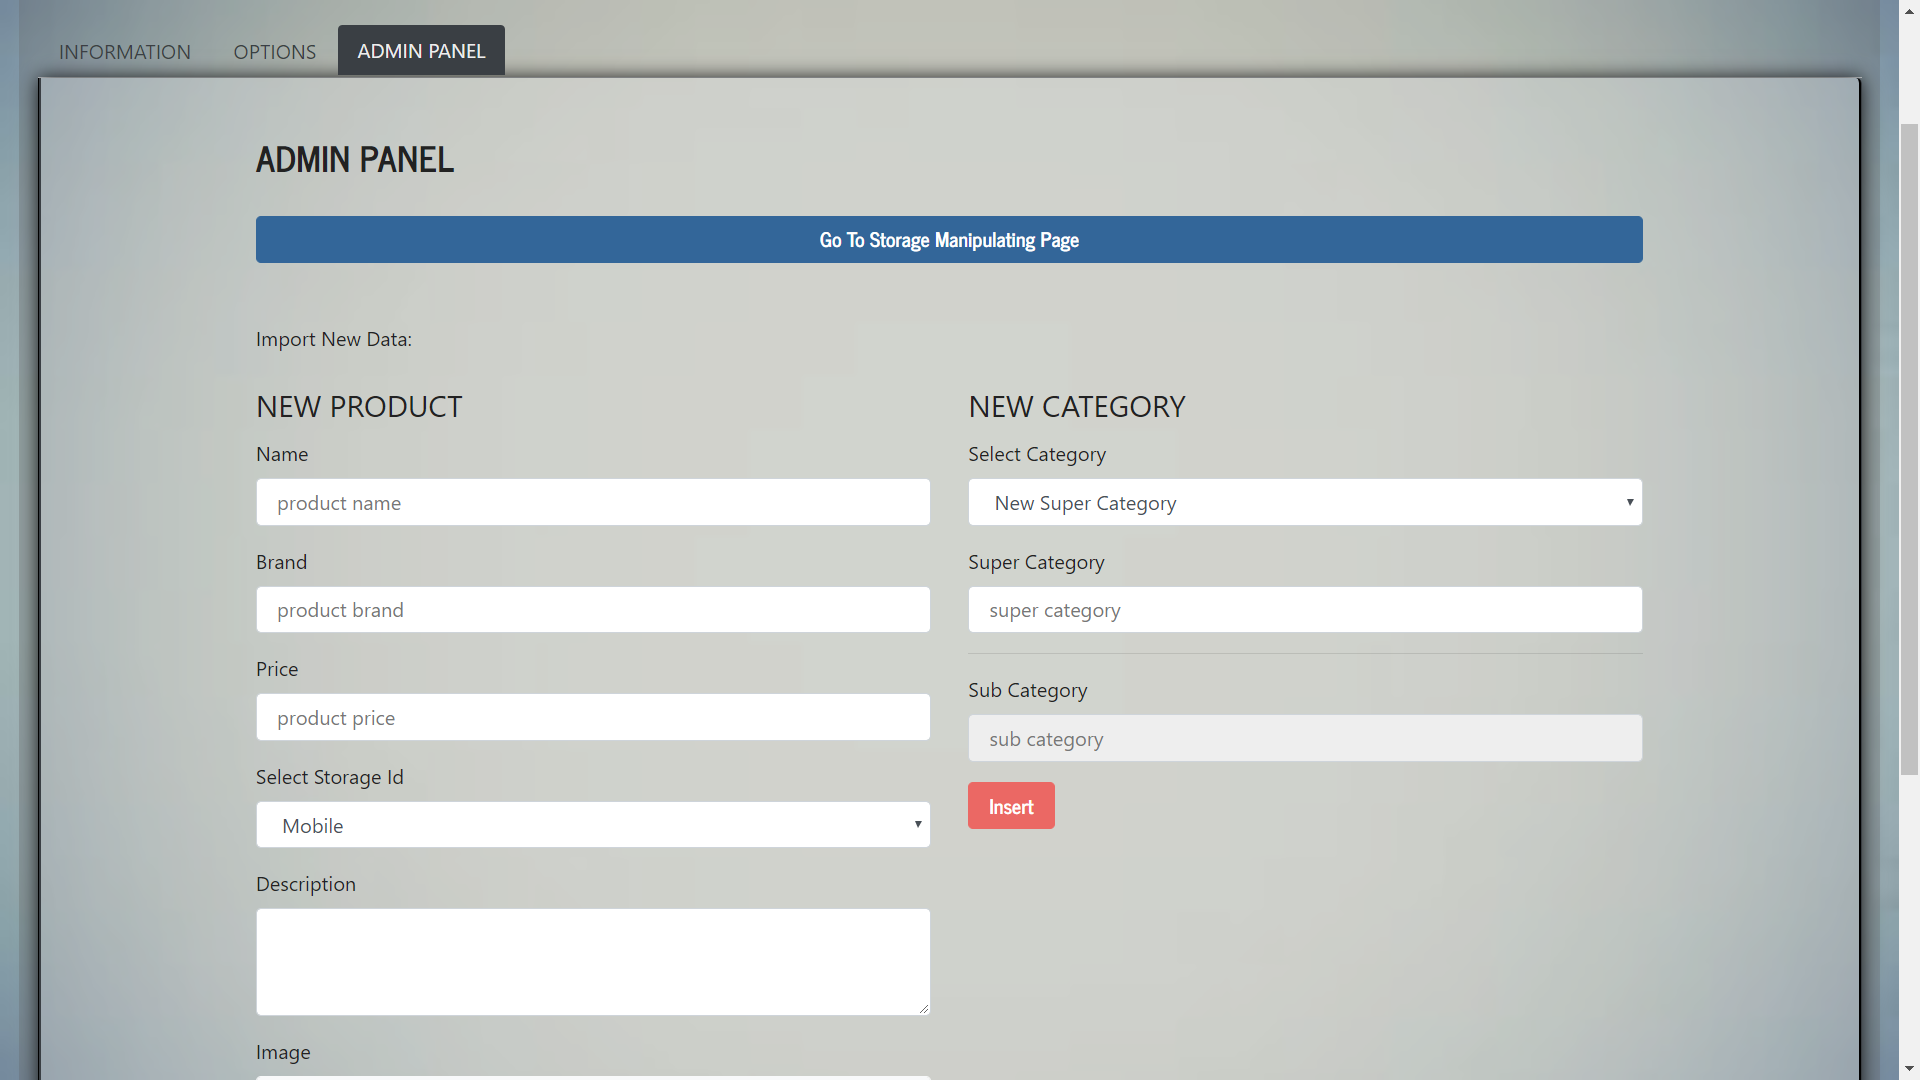The image size is (1920, 1080).
Task: Click the Description text area
Action: 593,962
